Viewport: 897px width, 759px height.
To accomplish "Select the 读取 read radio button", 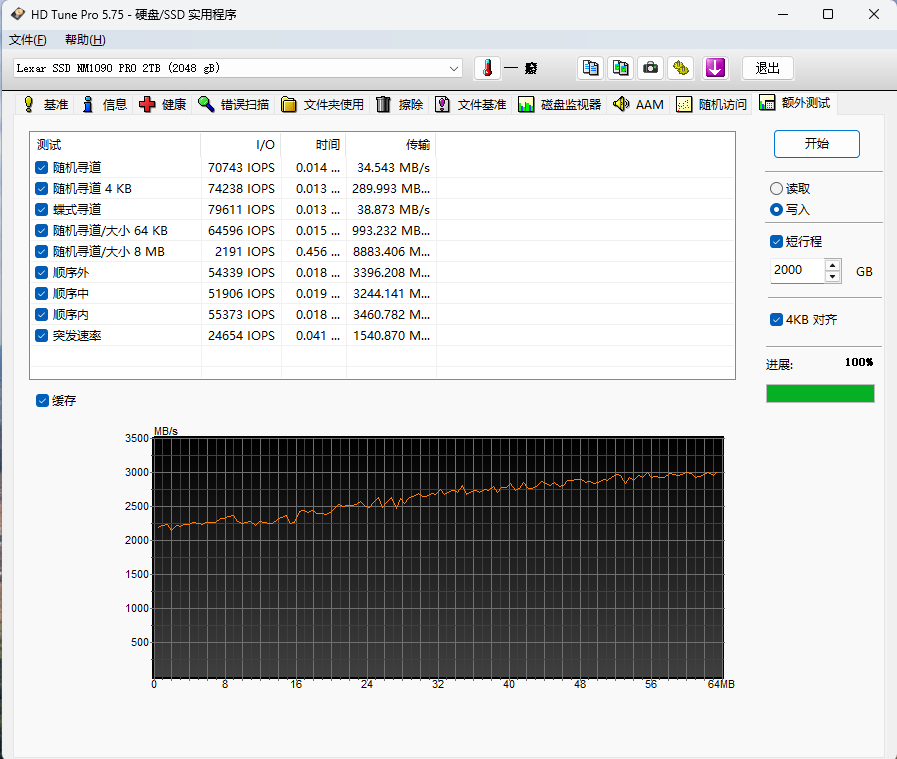I will pyautogui.click(x=777, y=189).
